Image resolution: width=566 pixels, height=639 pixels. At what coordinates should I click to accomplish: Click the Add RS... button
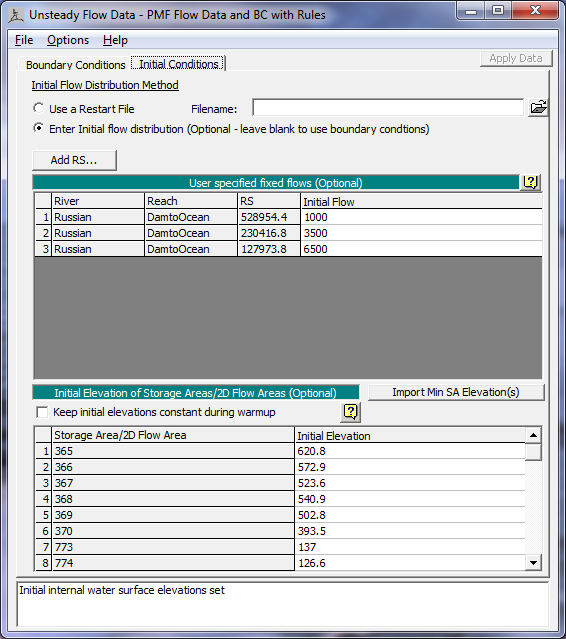click(x=74, y=160)
